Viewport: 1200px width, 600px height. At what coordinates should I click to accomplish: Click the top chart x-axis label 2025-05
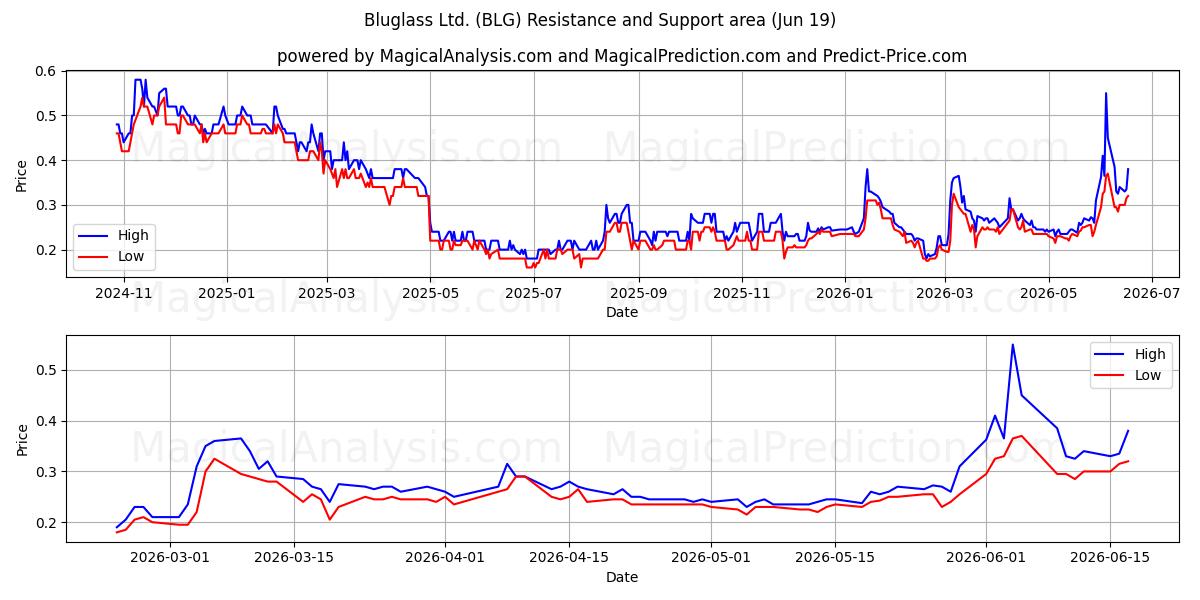[x=430, y=294]
